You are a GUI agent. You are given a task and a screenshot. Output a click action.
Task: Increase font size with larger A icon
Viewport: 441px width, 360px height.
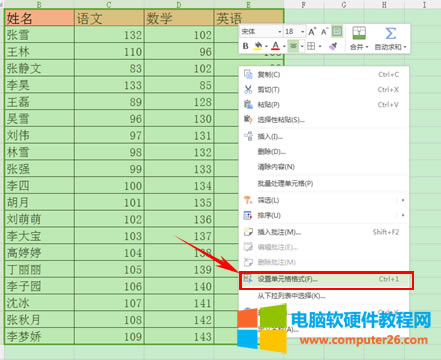pos(312,32)
